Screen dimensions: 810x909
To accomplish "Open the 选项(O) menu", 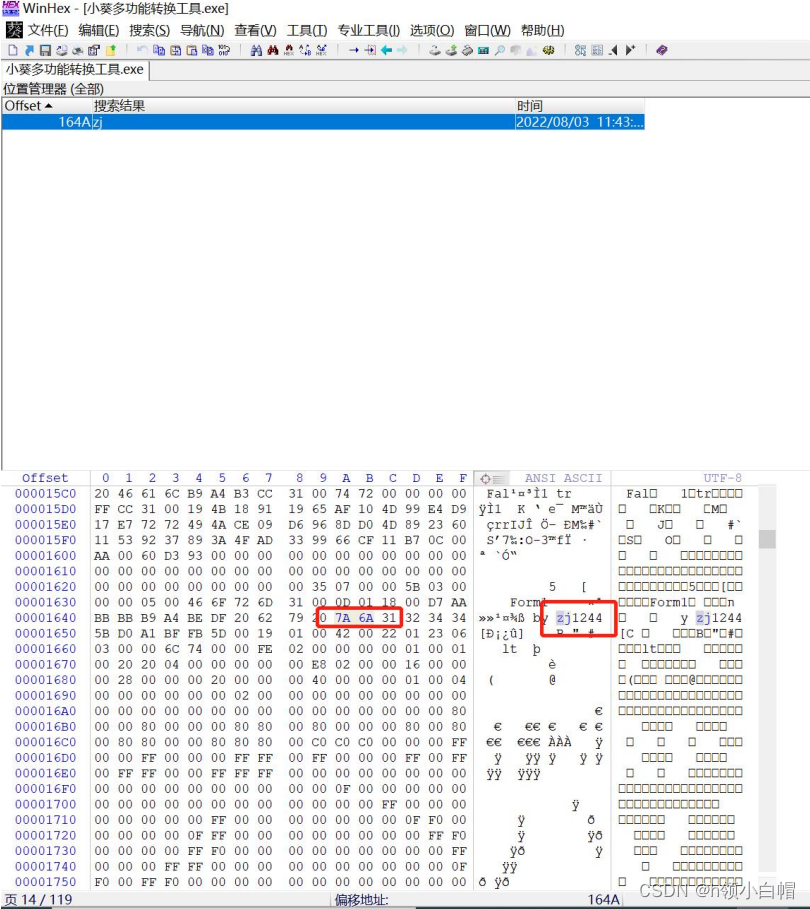I will [x=432, y=30].
